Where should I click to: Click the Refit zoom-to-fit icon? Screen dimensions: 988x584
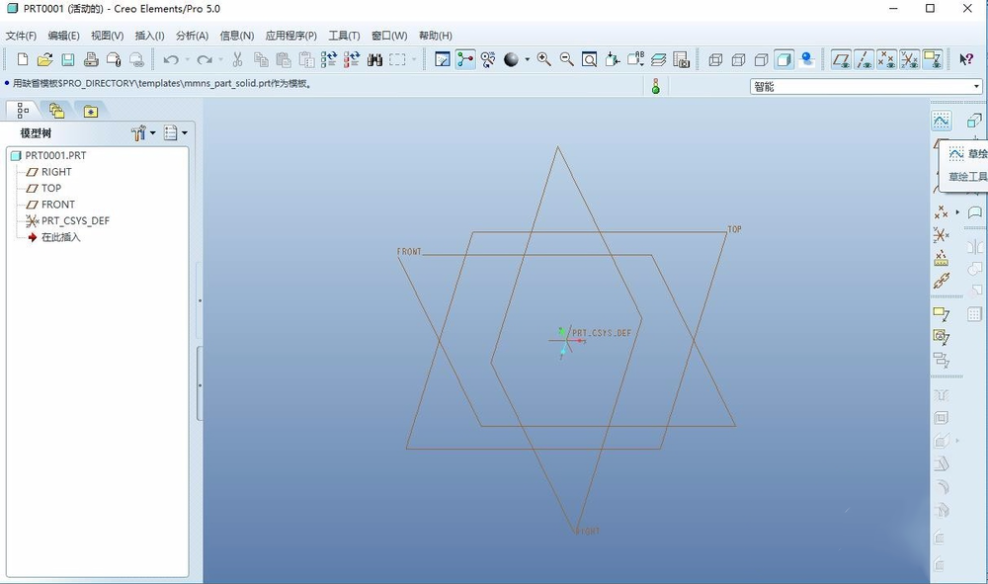click(590, 60)
